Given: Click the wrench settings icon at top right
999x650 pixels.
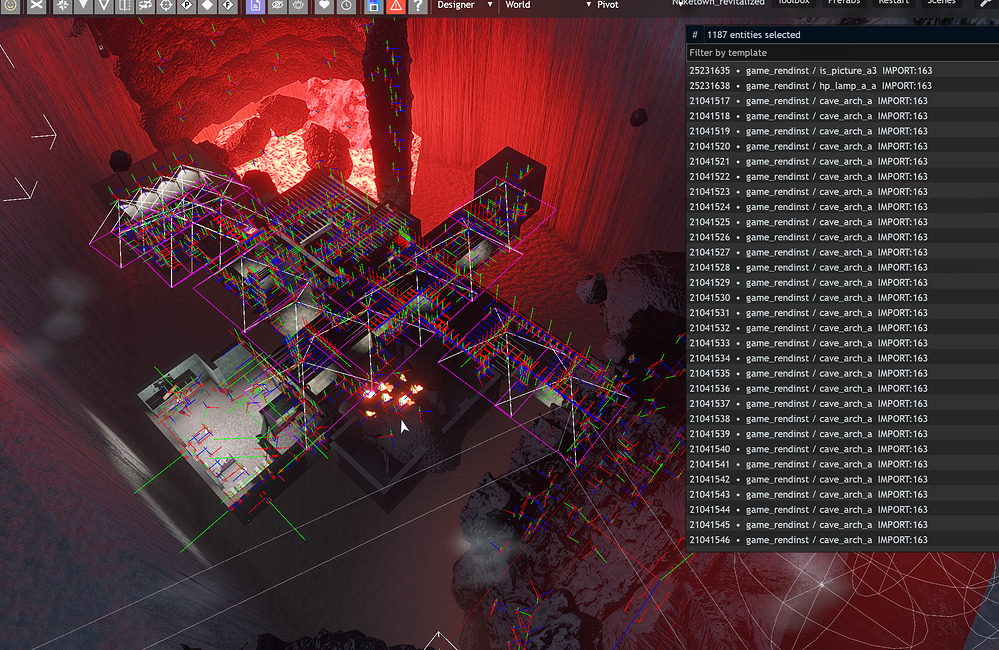Looking at the screenshot, I should point(985,3).
